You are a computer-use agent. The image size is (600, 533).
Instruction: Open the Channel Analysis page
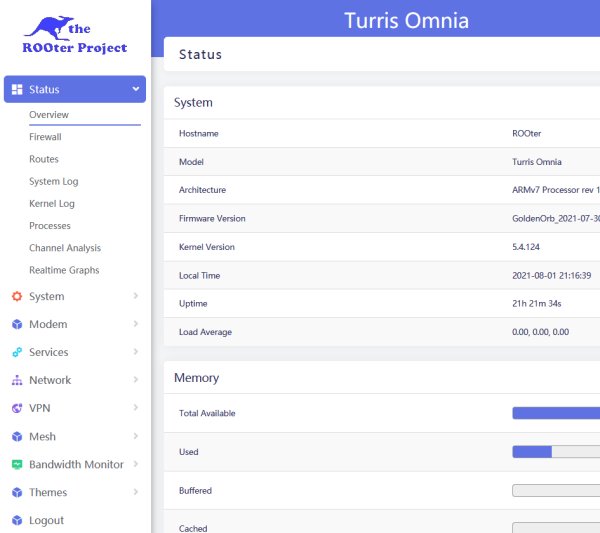click(65, 248)
